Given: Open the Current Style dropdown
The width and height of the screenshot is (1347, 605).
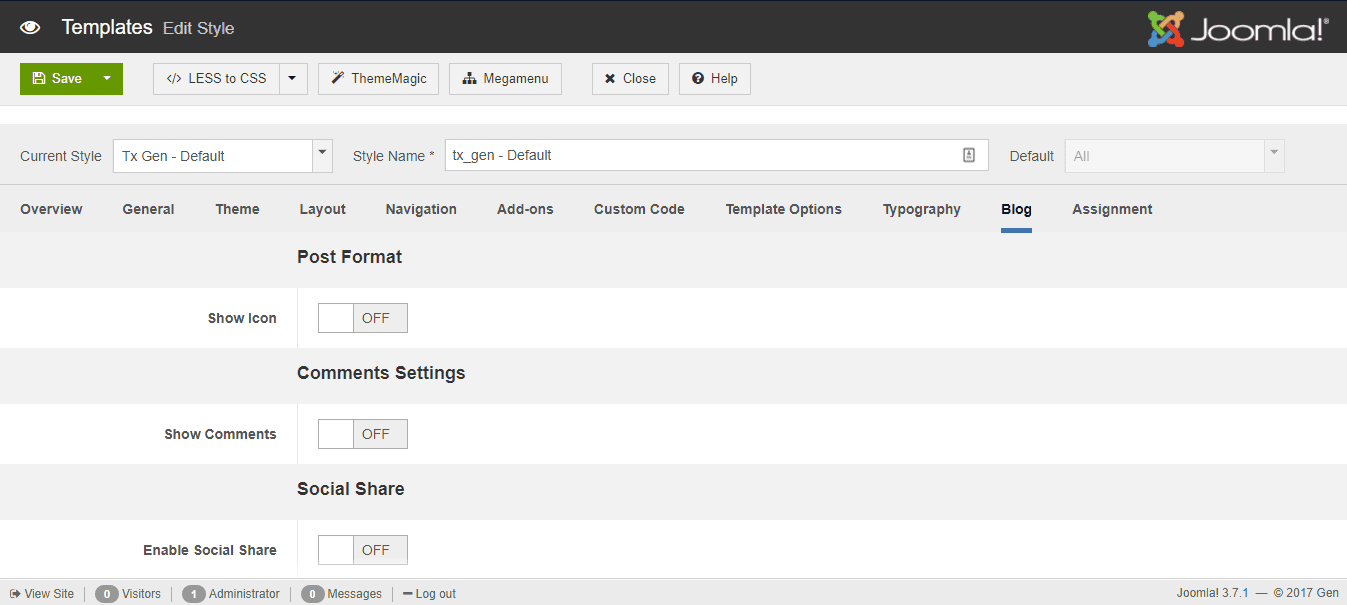Looking at the screenshot, I should 320,155.
